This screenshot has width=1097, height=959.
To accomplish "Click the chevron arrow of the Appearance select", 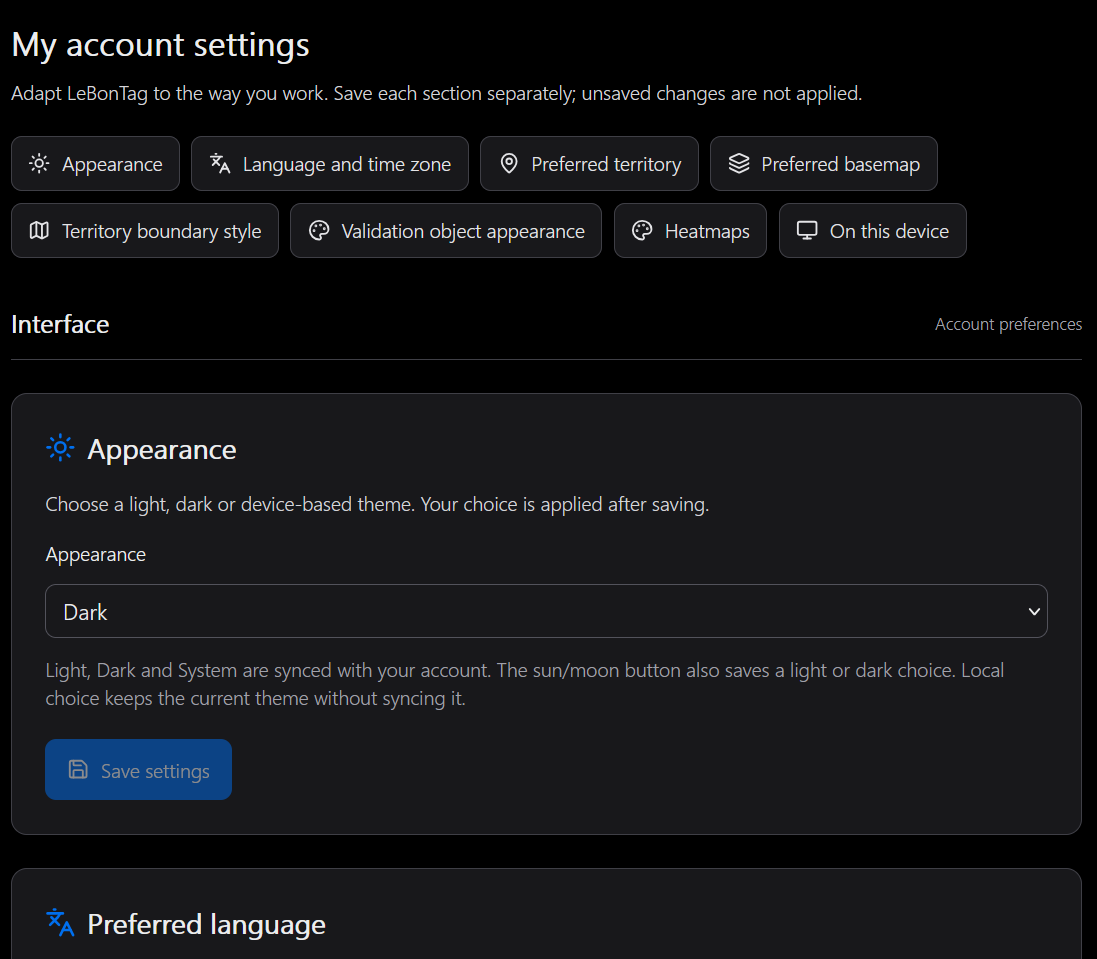I will click(x=1033, y=612).
